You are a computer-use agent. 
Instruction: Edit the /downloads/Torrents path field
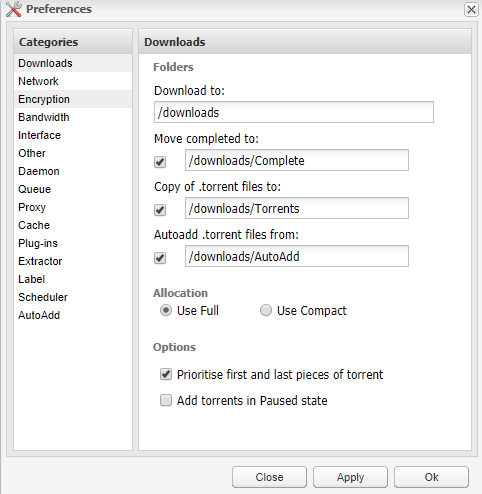point(297,208)
